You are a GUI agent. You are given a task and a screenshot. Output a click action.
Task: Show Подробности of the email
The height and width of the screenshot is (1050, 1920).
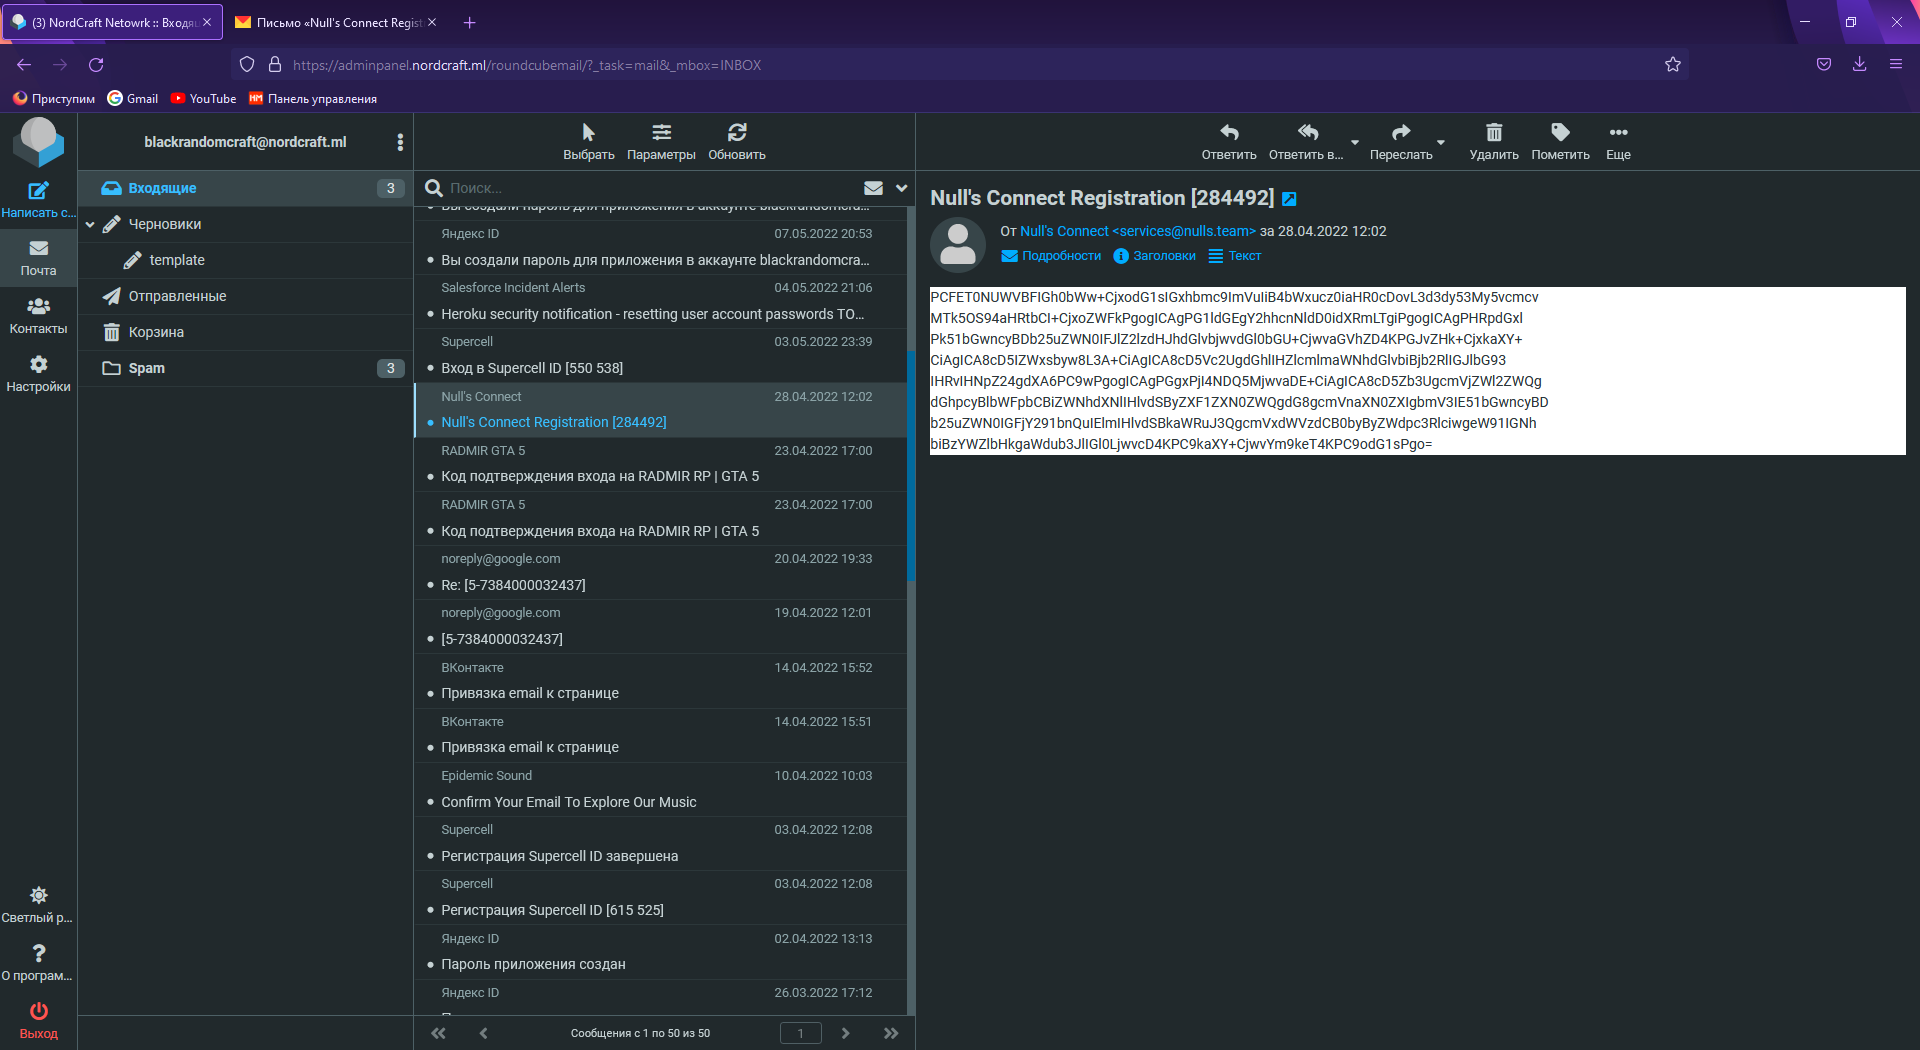pos(1050,256)
